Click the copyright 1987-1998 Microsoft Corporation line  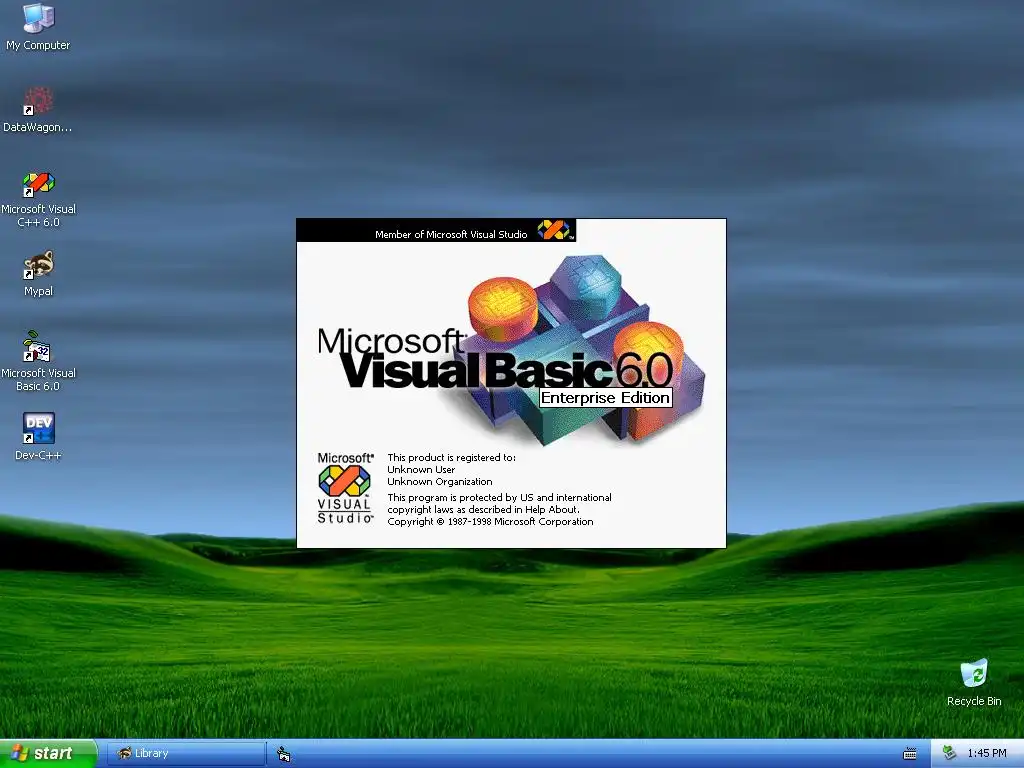(x=490, y=522)
